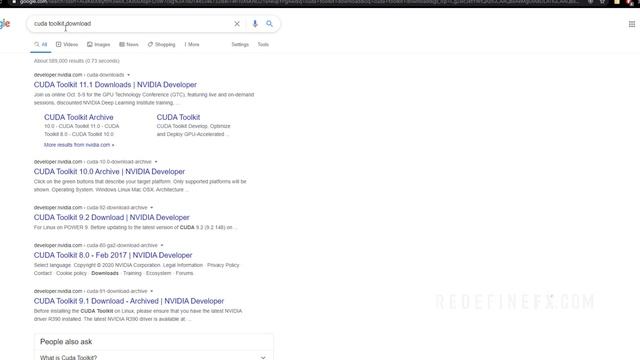Image resolution: width=640 pixels, height=360 pixels.
Task: Clear the search box with X icon
Action: [x=237, y=24]
